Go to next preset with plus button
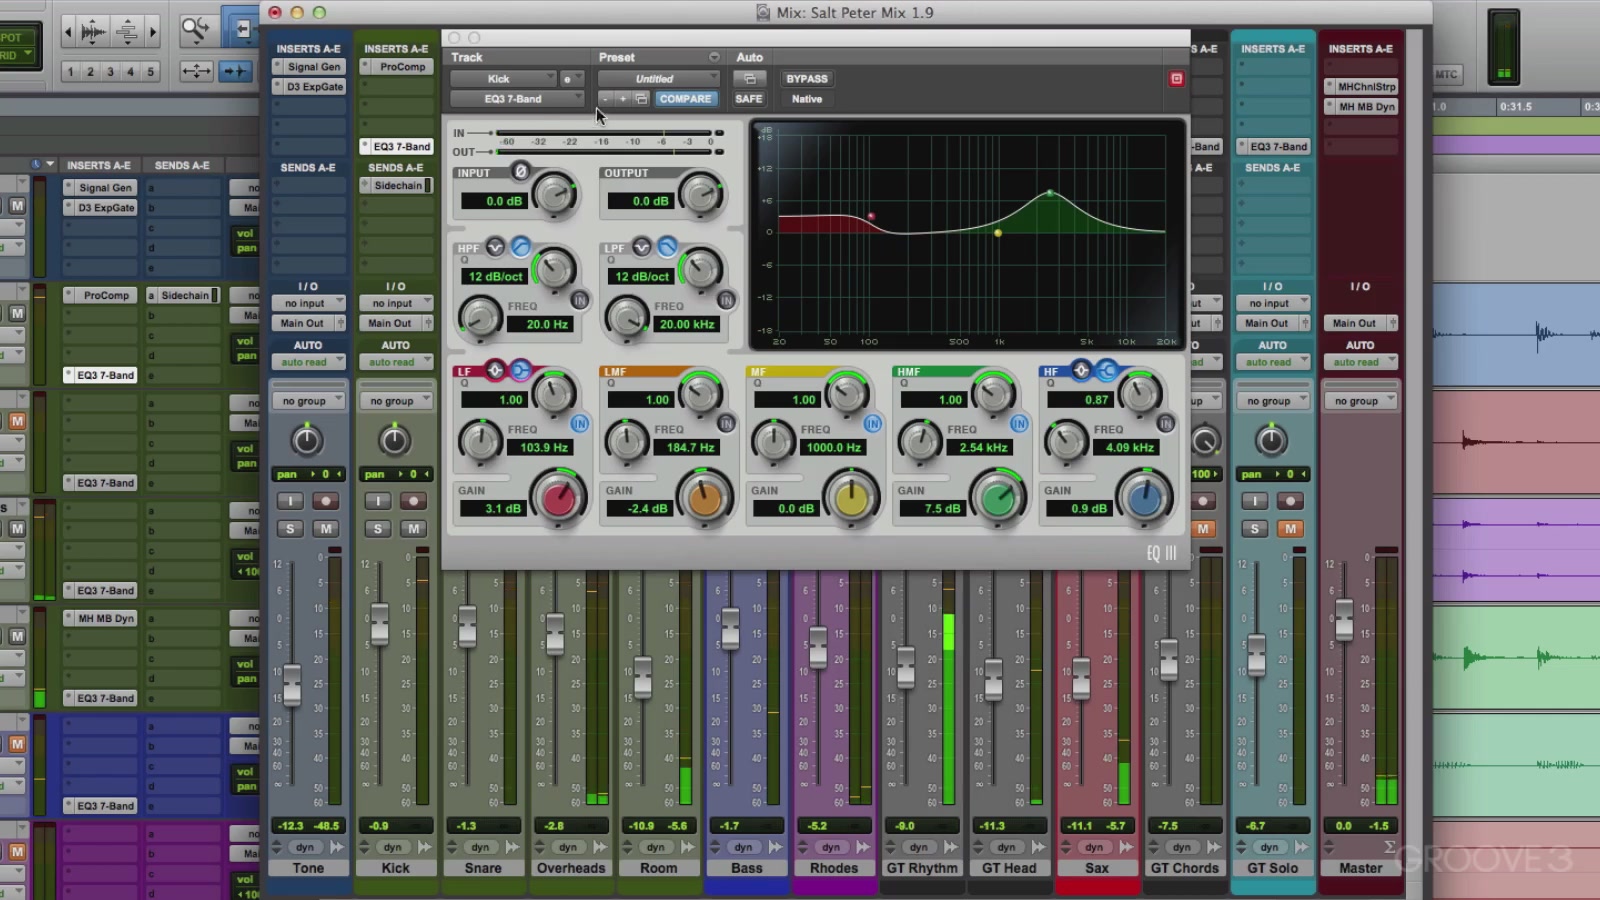 (623, 99)
